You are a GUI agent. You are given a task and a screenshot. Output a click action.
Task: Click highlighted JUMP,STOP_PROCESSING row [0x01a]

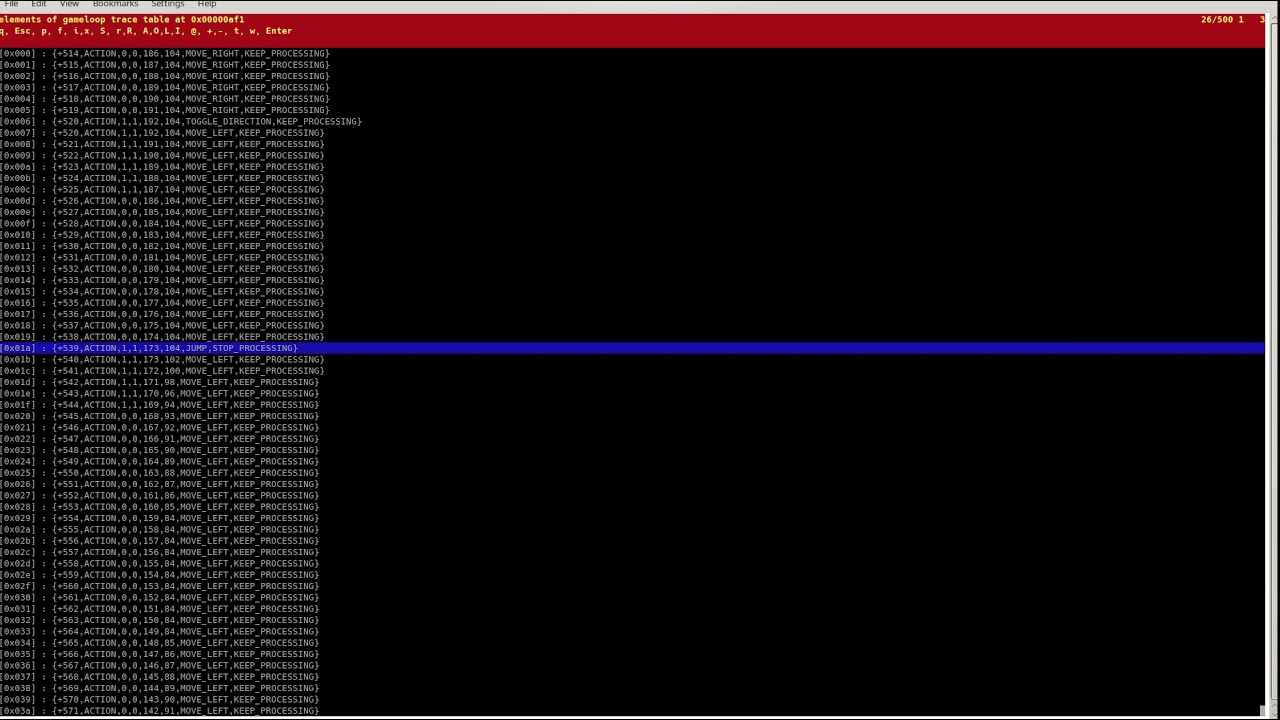[x=632, y=348]
